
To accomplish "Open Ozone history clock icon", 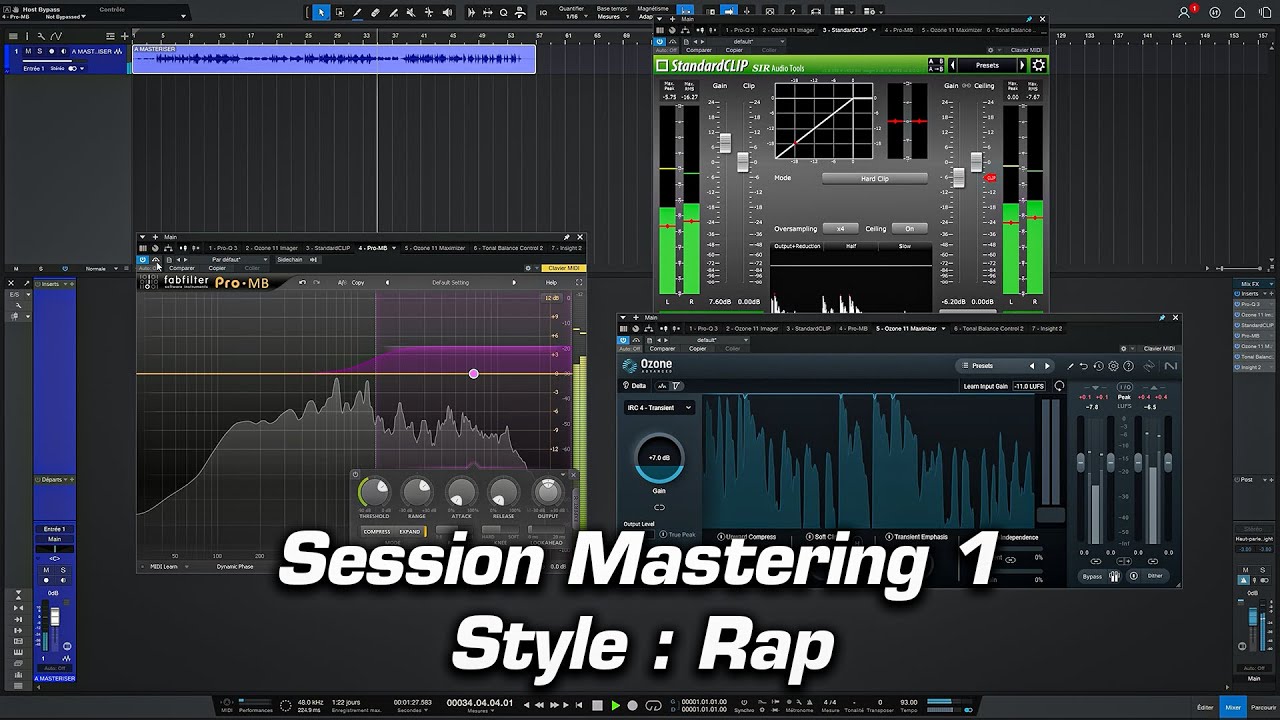I will [1098, 366].
